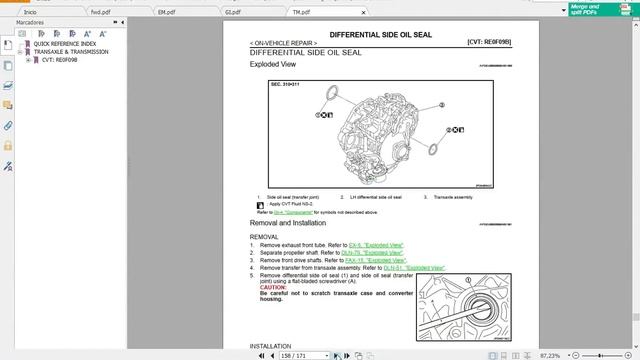
Task: Open the CVT: RE0F09B bookmark
Action: (60, 60)
